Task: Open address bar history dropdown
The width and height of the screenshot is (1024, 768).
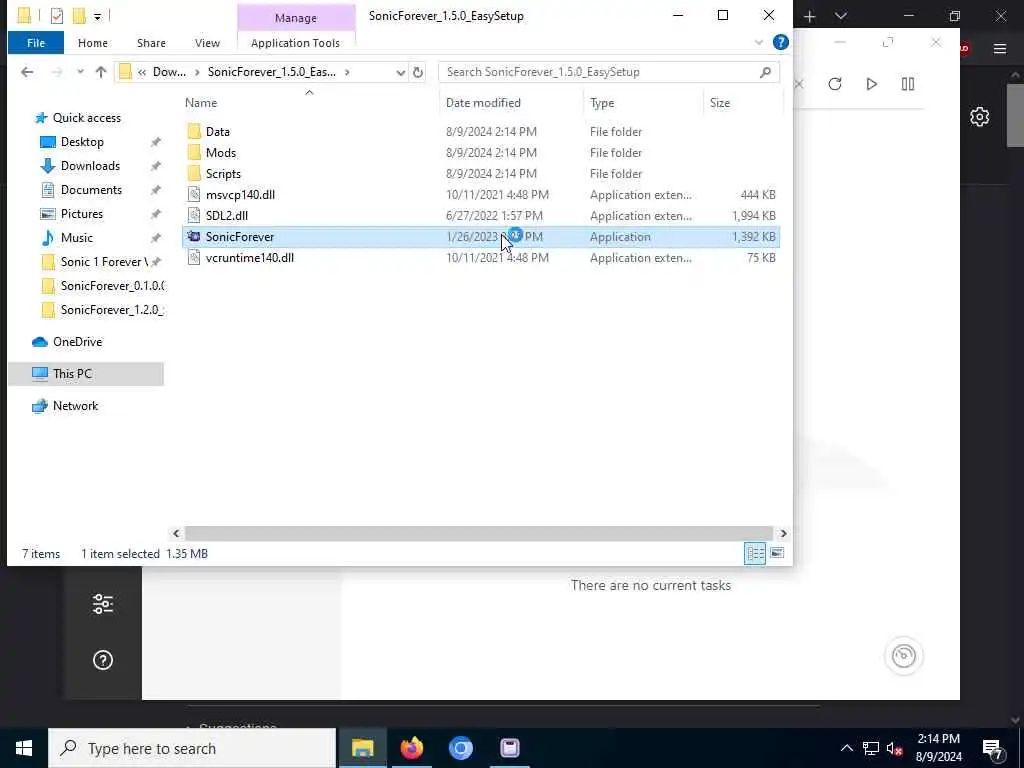Action: coord(400,72)
